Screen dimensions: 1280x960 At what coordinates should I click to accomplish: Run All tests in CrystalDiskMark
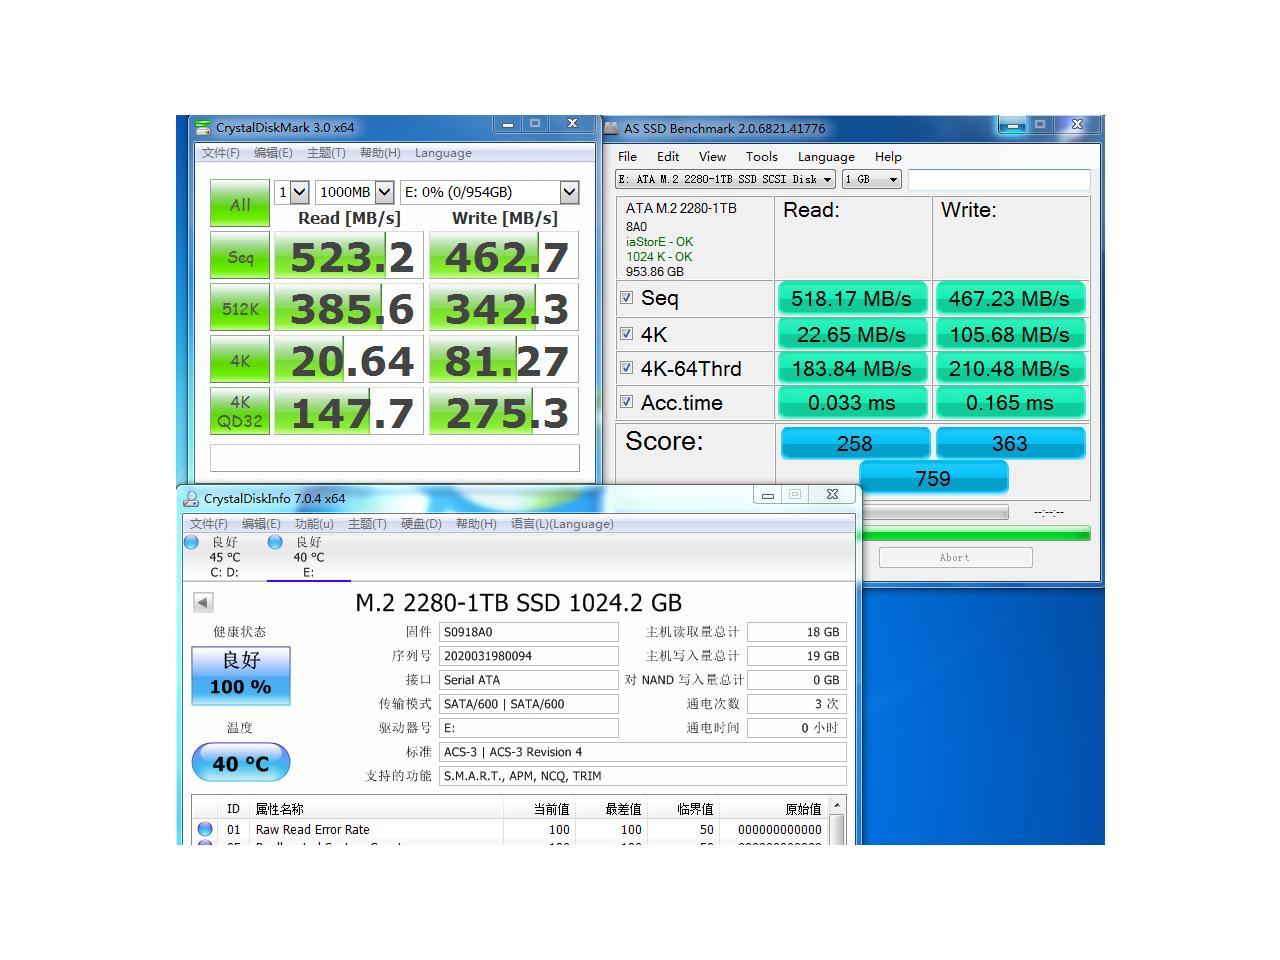pyautogui.click(x=240, y=204)
